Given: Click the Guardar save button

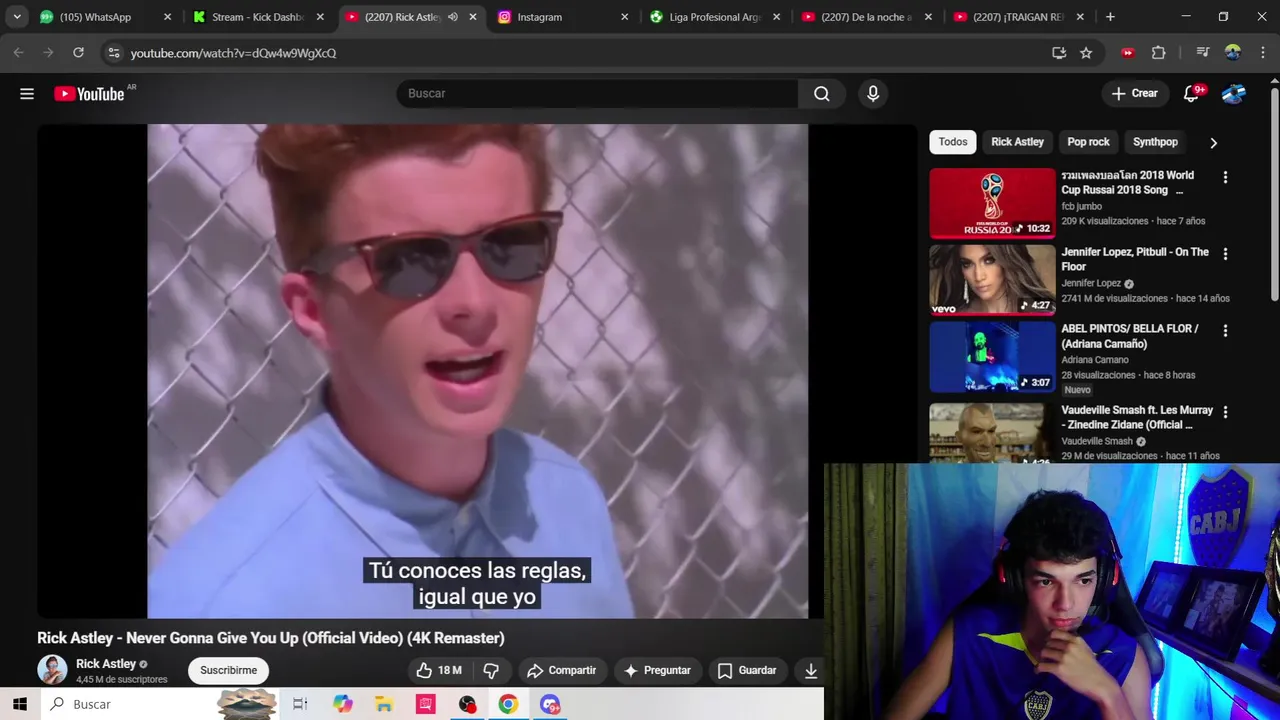Looking at the screenshot, I should pyautogui.click(x=747, y=671).
